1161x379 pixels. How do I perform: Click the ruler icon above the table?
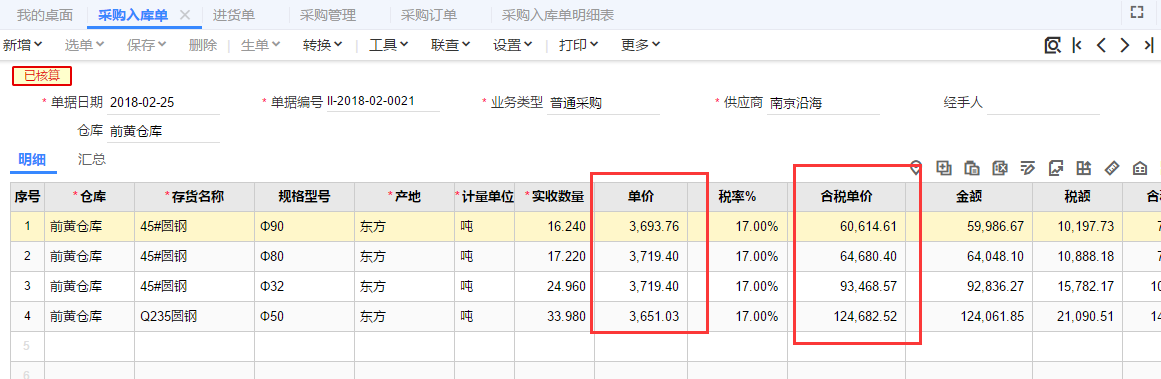(1112, 167)
